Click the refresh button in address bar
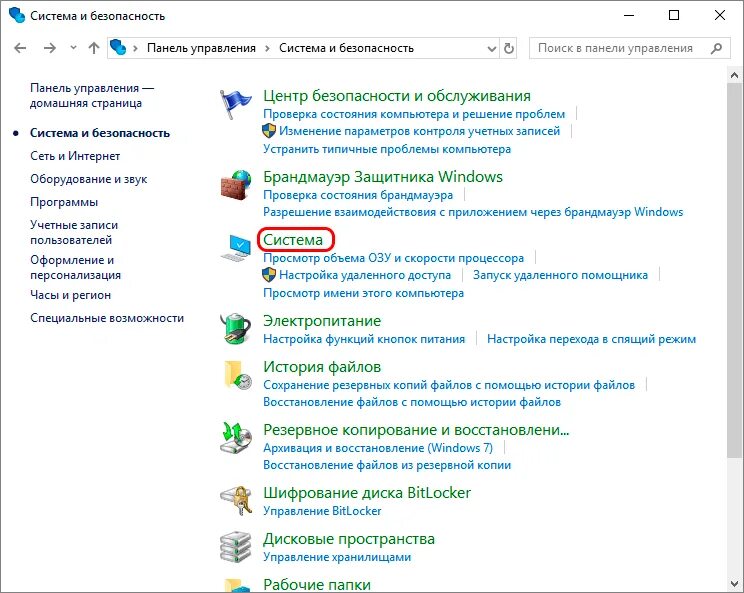The image size is (744, 593). [509, 48]
